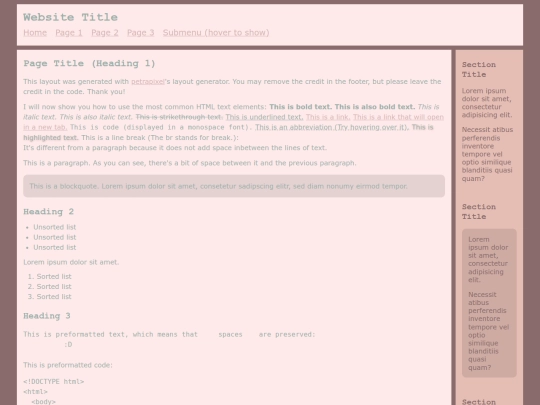Click the first 'Unsorted list' item

[x=54, y=227]
